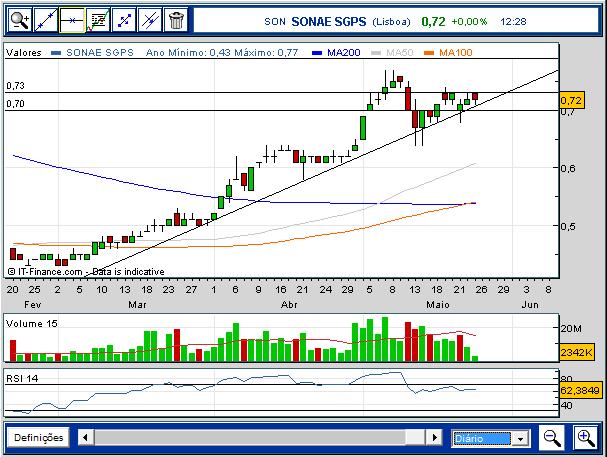Zoom out with bottom magnifier minus
607x457 pixels.
552,438
